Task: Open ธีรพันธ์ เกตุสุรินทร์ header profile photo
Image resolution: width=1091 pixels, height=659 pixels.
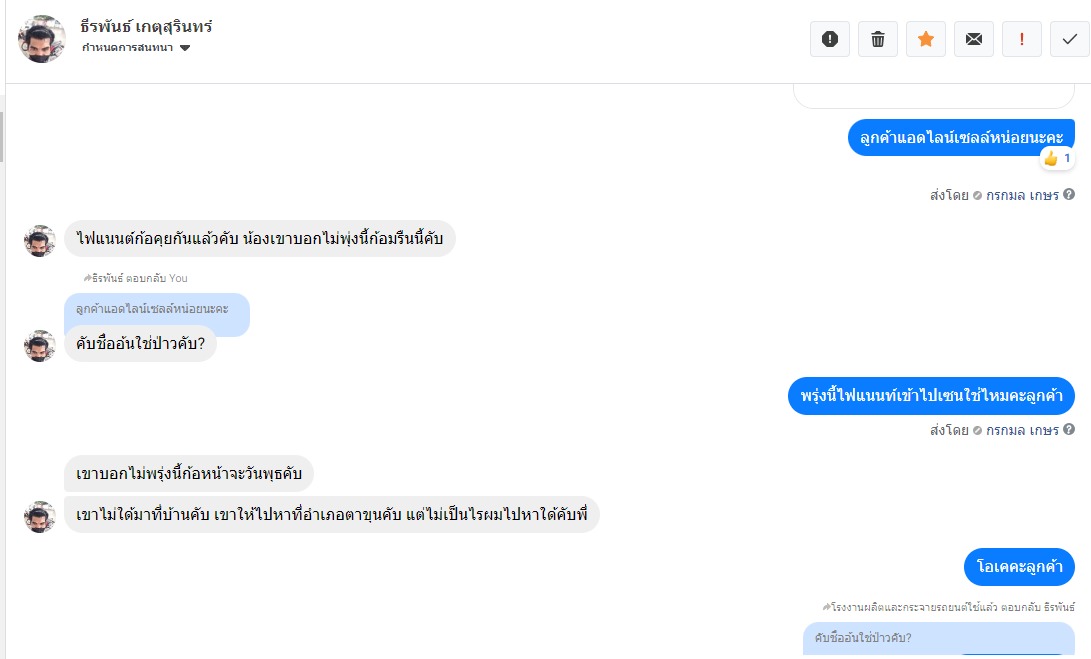Action: coord(42,39)
